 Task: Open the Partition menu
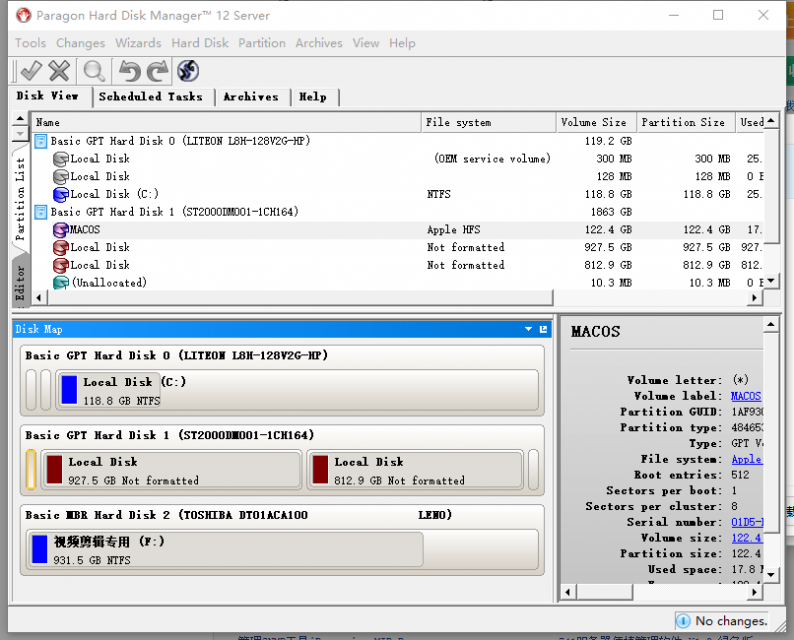coord(262,43)
